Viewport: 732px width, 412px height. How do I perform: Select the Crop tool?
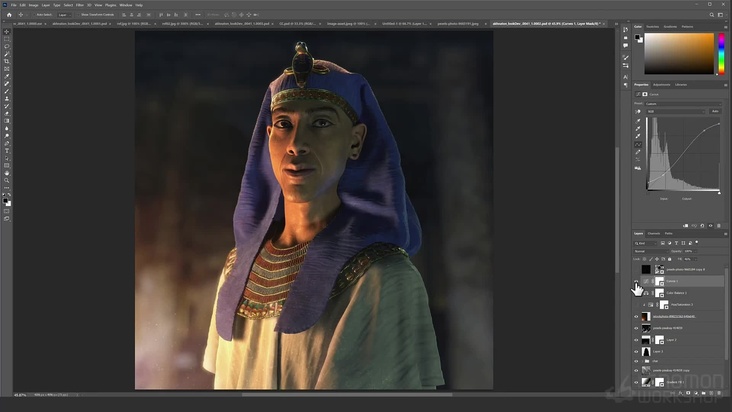(7, 61)
